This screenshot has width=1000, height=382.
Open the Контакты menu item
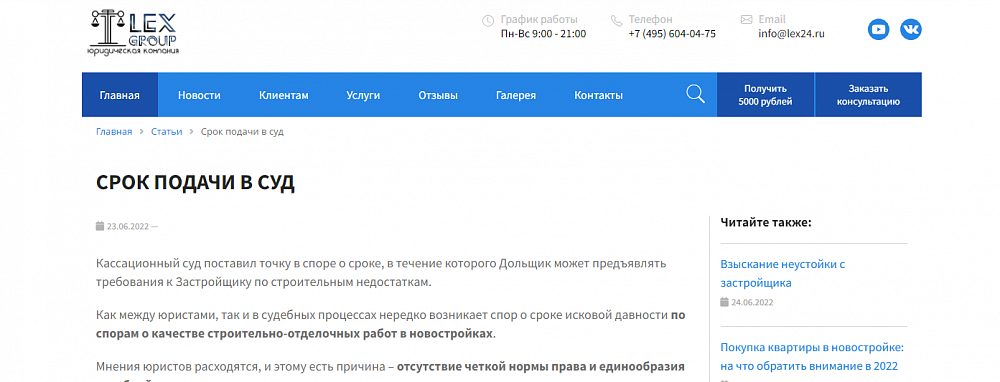[598, 96]
